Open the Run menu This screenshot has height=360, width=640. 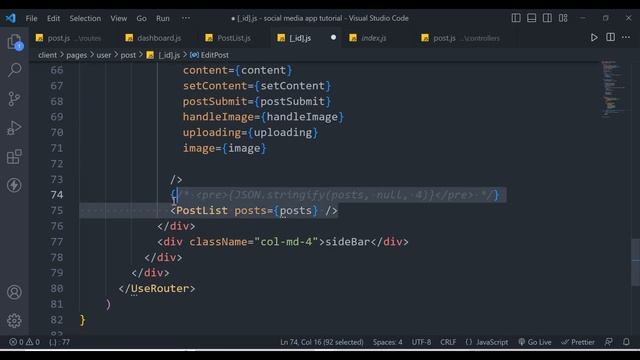click(x=162, y=18)
